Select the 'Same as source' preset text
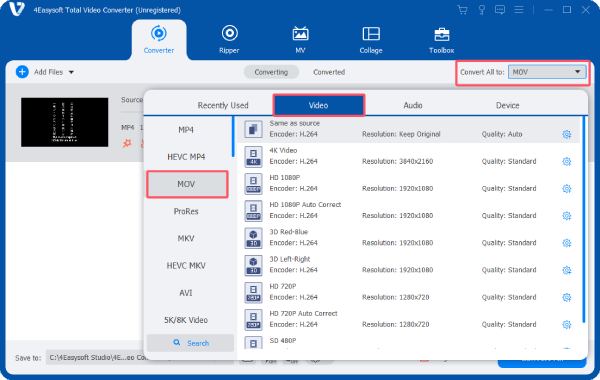The image size is (600, 380). (x=295, y=123)
